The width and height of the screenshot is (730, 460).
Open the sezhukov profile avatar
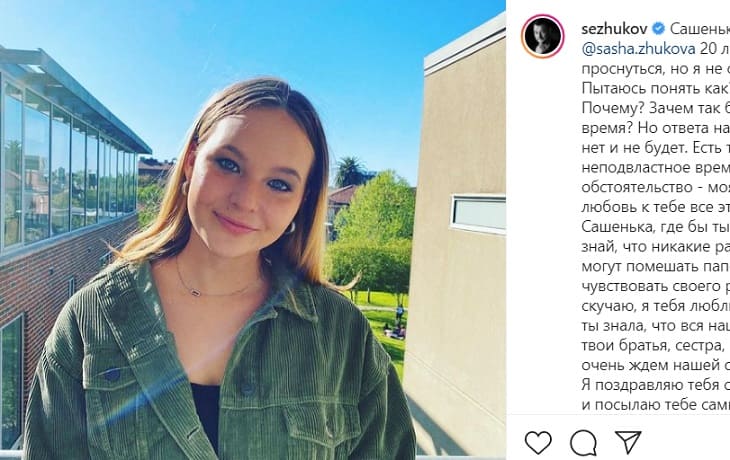[x=542, y=37]
